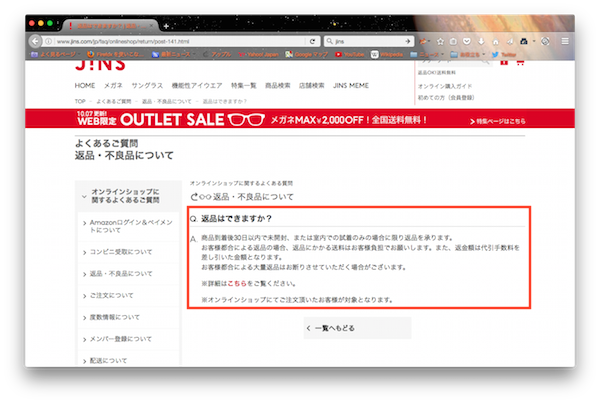This screenshot has width=600, height=403.
Task: Open the Twitter bookmark
Action: click(504, 54)
